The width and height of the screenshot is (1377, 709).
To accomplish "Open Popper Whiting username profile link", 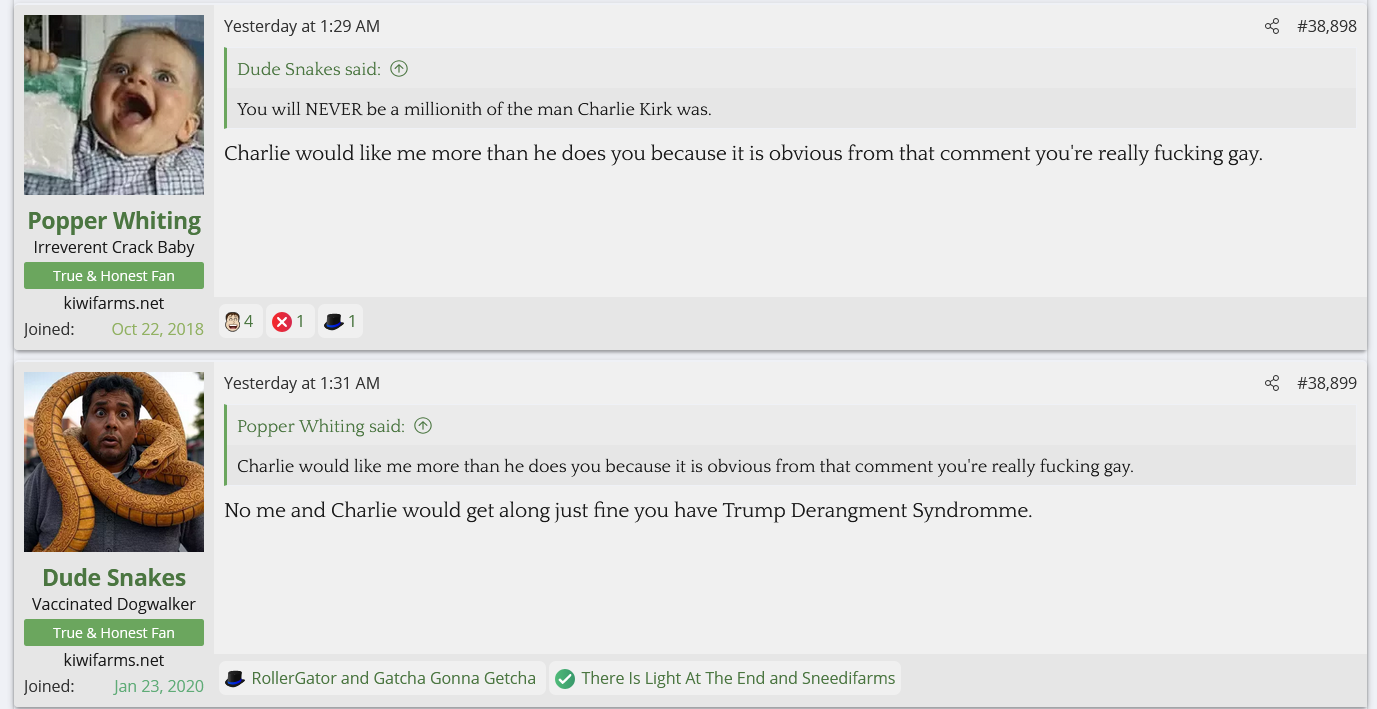I will [x=114, y=221].
